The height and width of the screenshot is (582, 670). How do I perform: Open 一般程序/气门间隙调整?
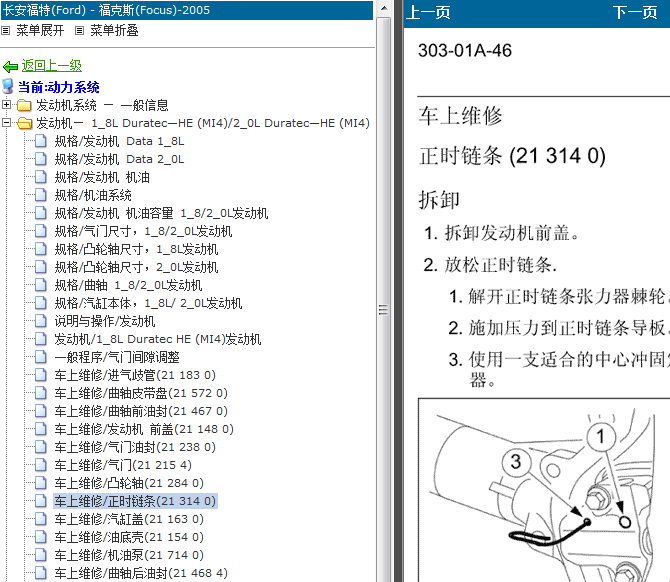(x=117, y=357)
